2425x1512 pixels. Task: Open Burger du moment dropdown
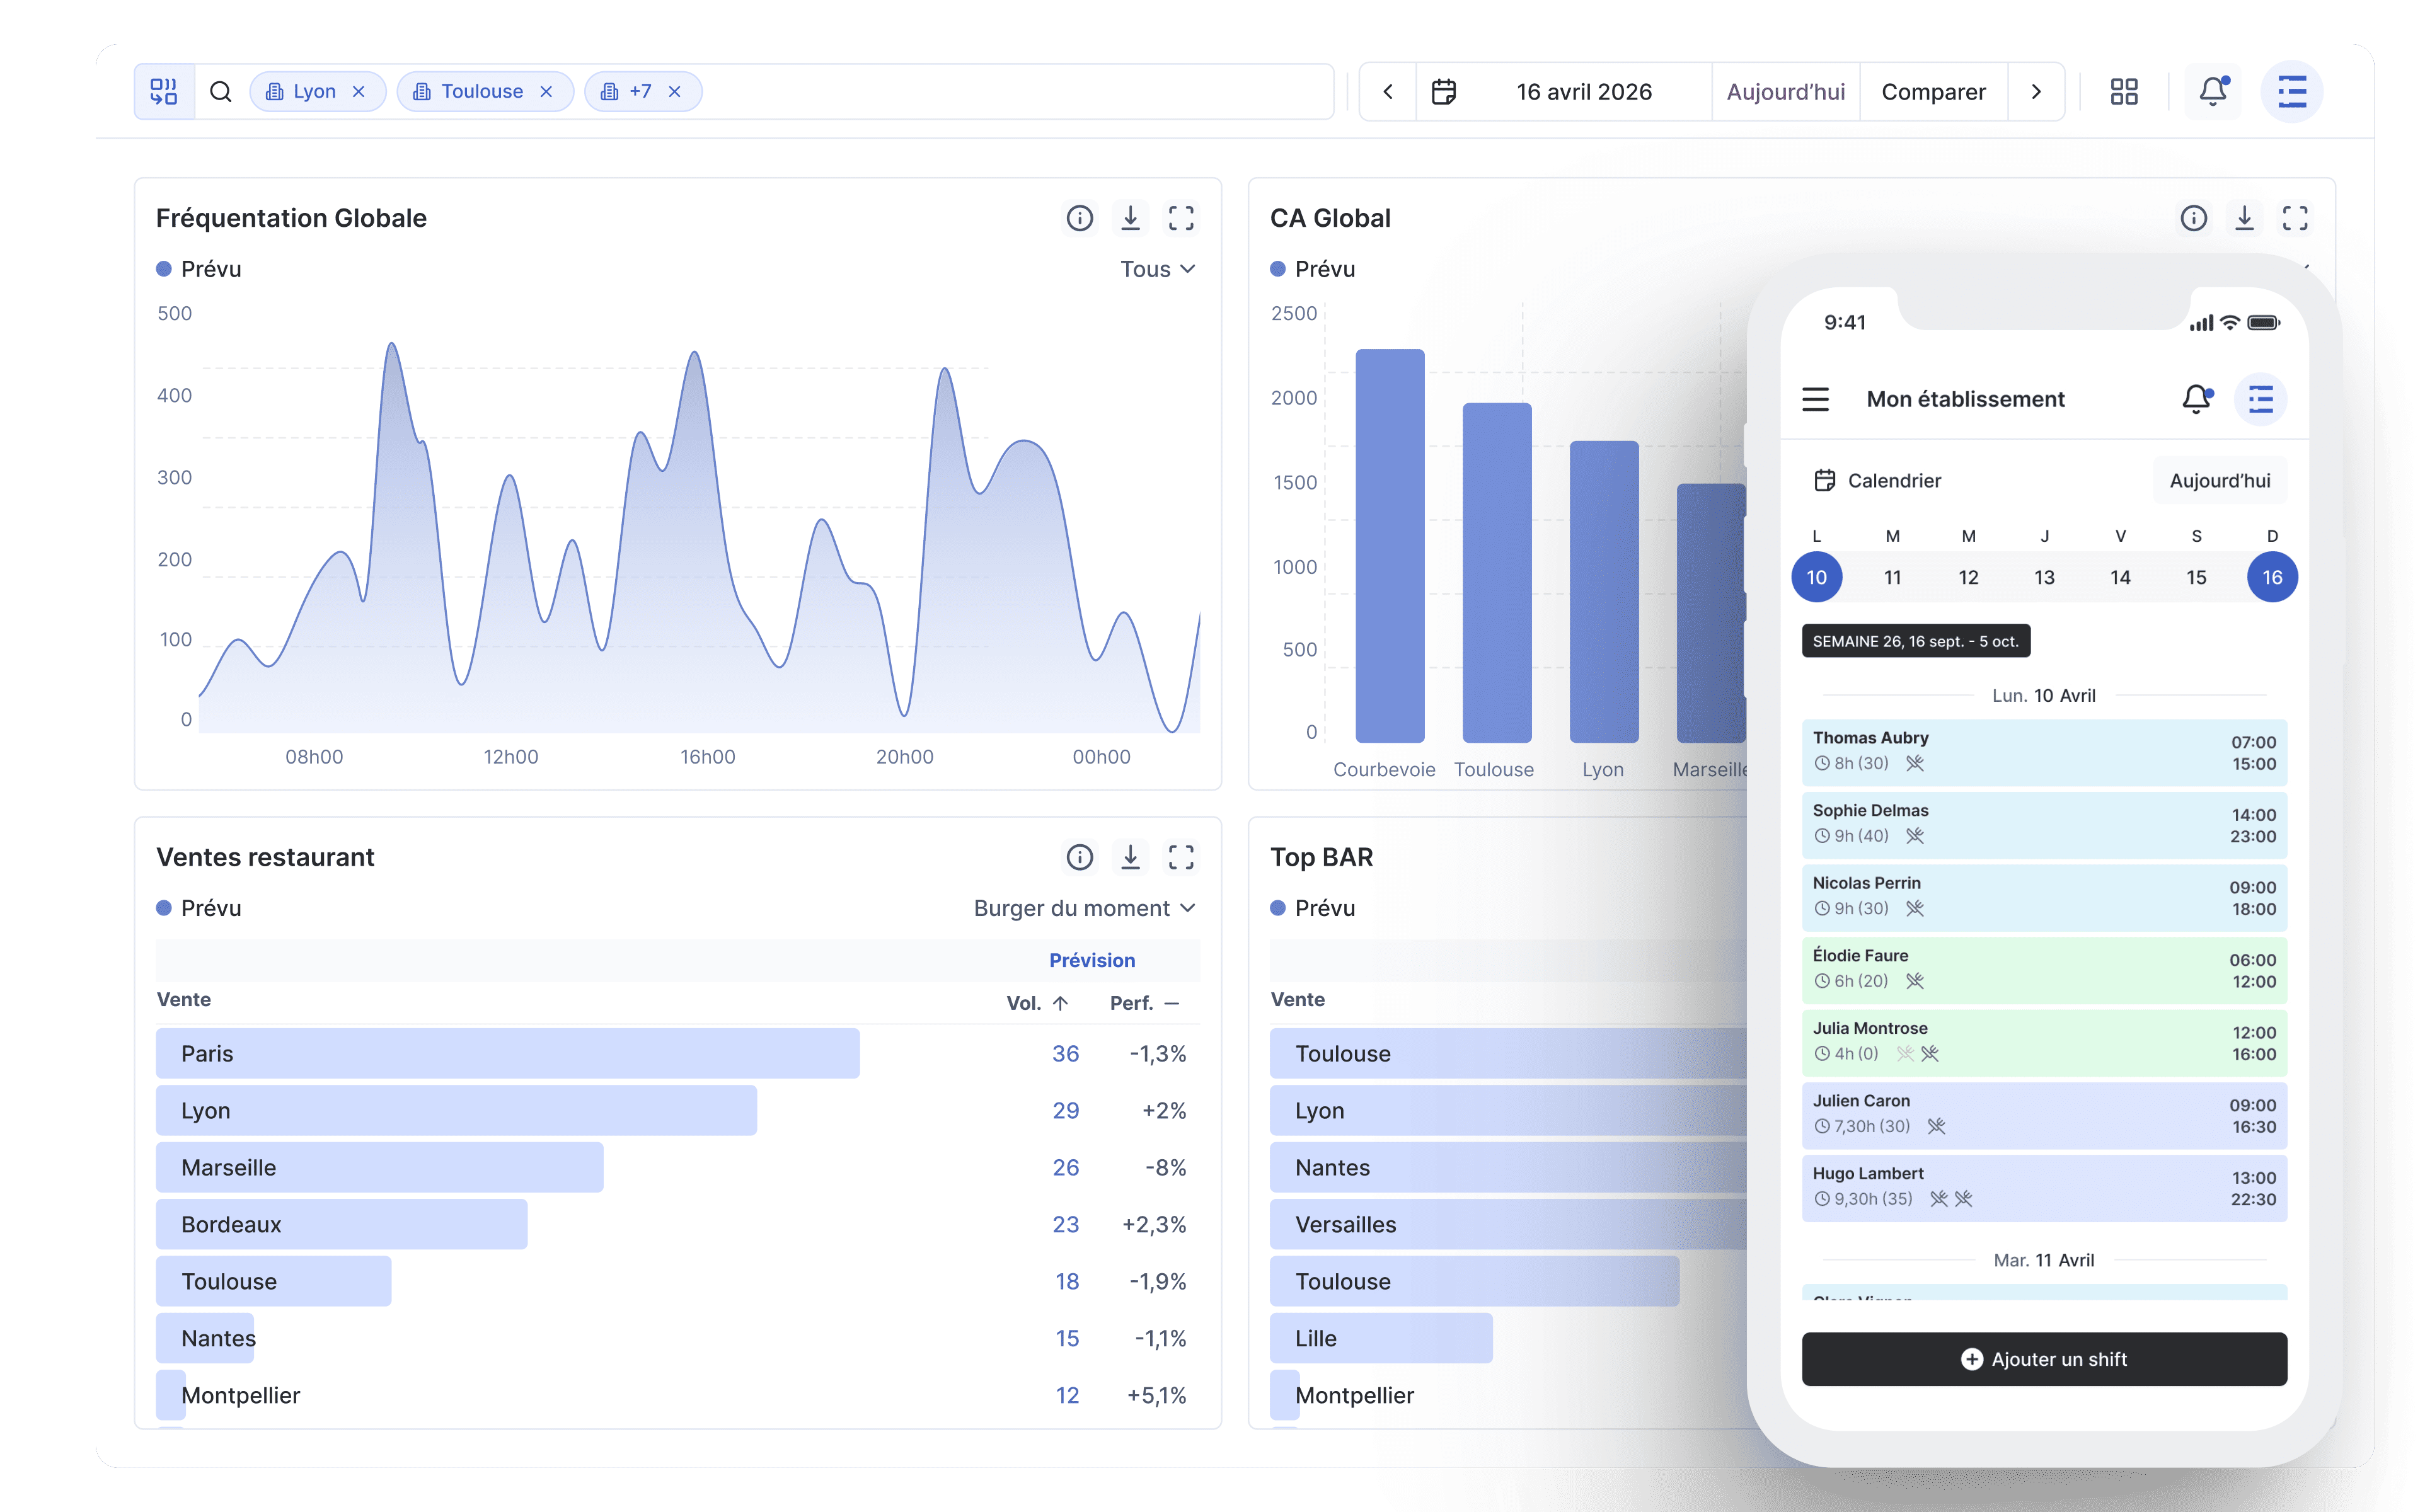(x=1084, y=908)
